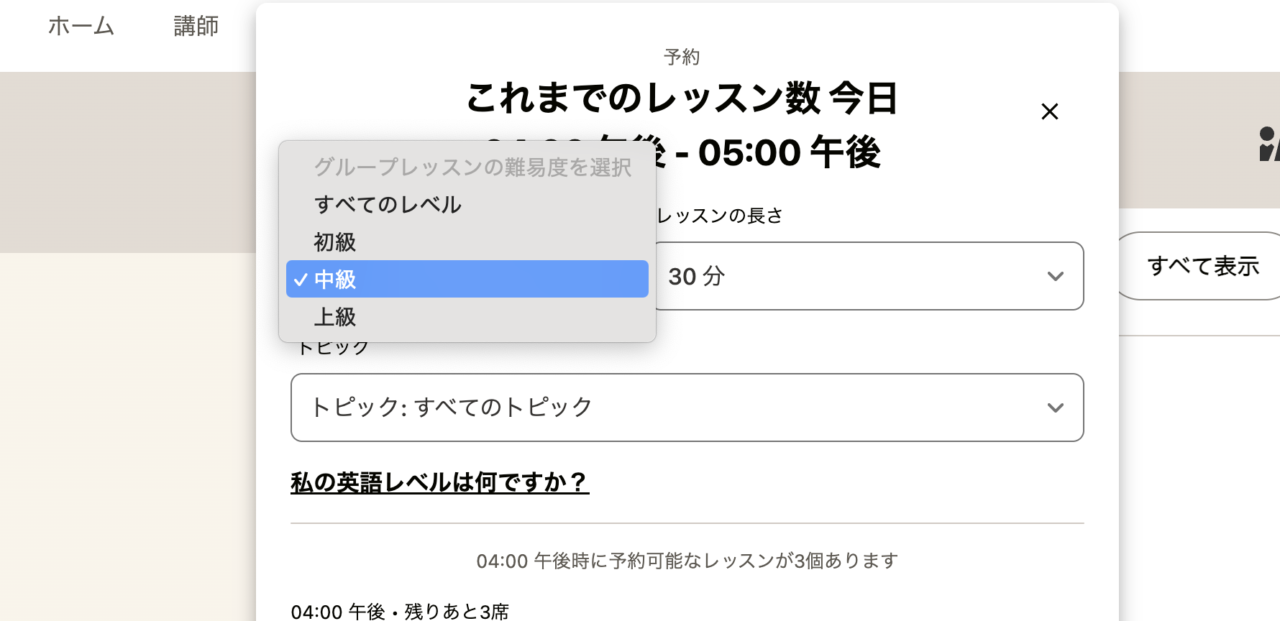
Task: Click the 予約 header label
Action: [682, 57]
